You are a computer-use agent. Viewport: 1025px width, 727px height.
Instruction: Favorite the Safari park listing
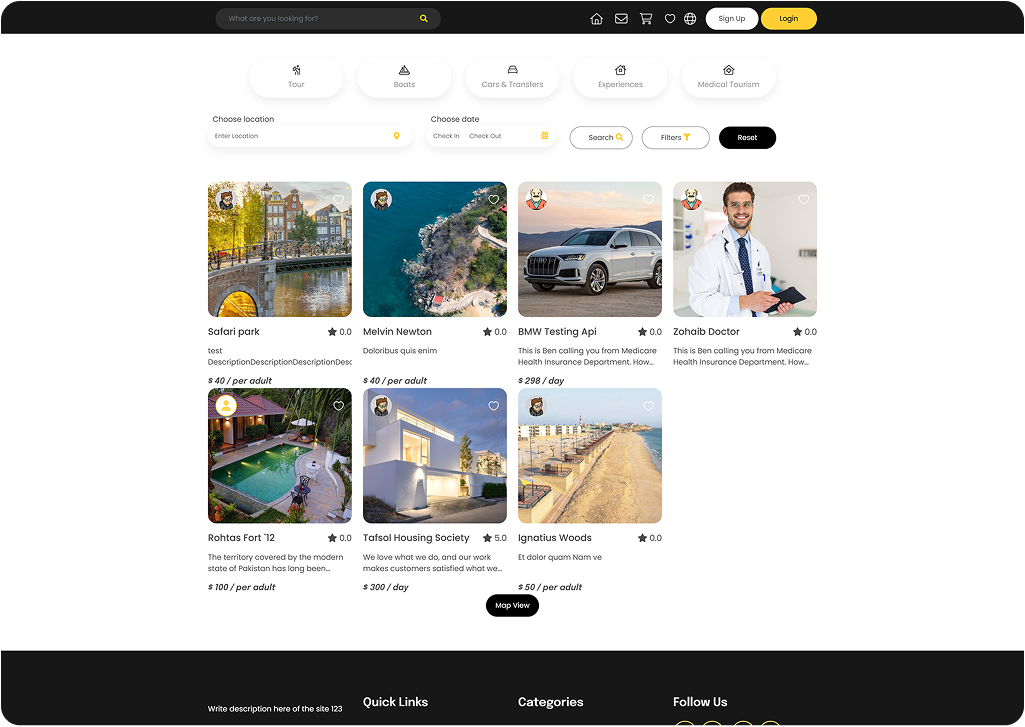click(x=339, y=200)
